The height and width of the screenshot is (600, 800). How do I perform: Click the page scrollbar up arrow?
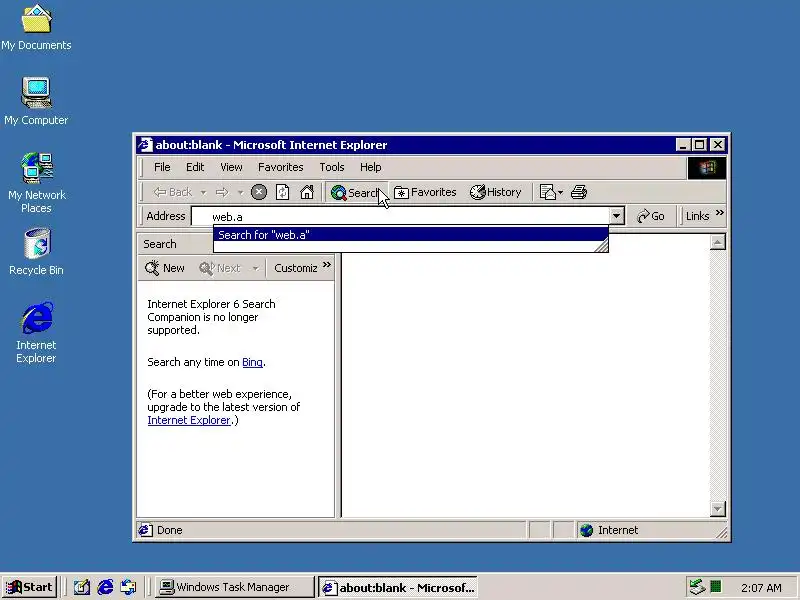tap(717, 242)
